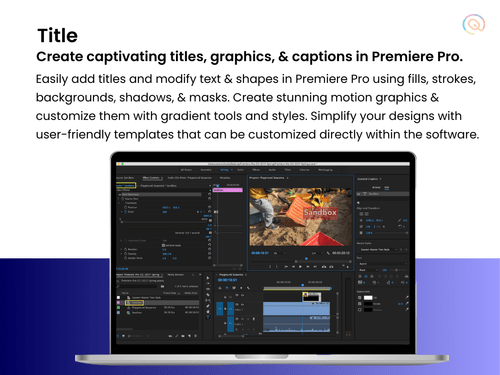Reset the Position parameter in Effect Controls

[210, 207]
